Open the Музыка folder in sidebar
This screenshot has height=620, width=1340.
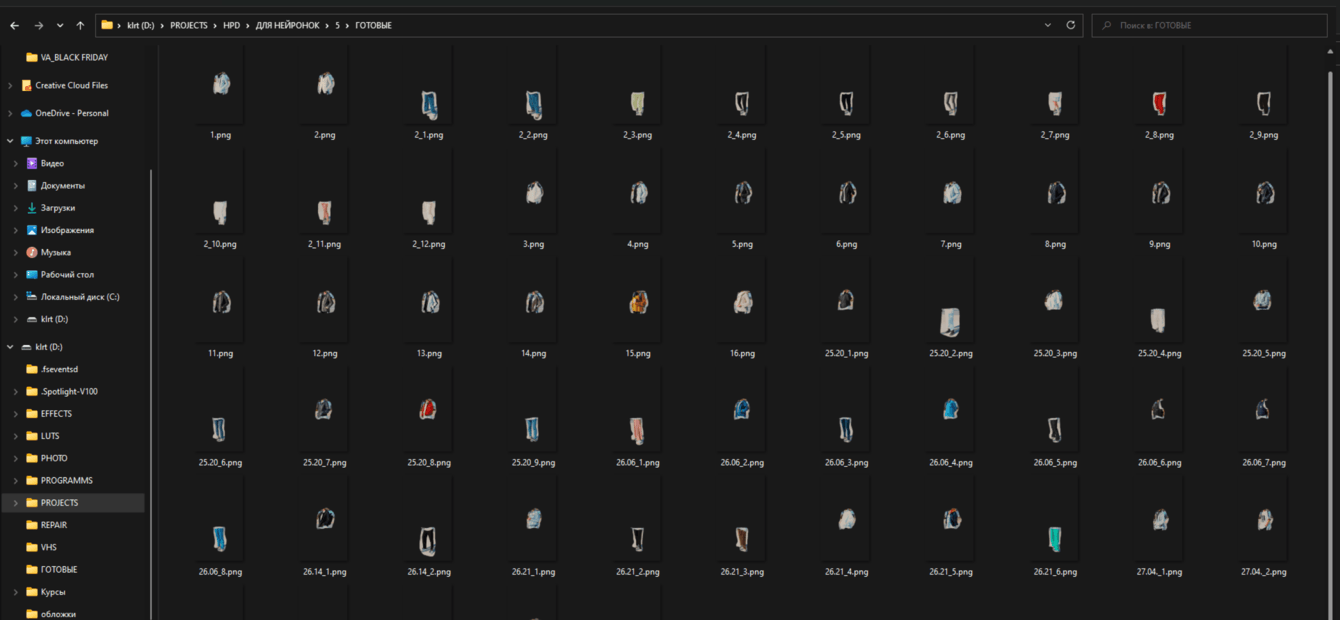(x=55, y=252)
